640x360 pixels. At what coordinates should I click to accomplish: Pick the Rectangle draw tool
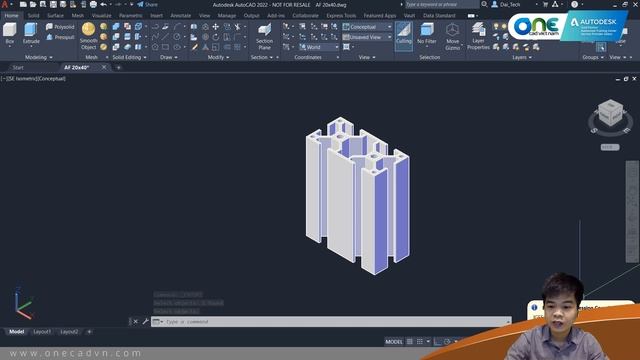coord(165,47)
